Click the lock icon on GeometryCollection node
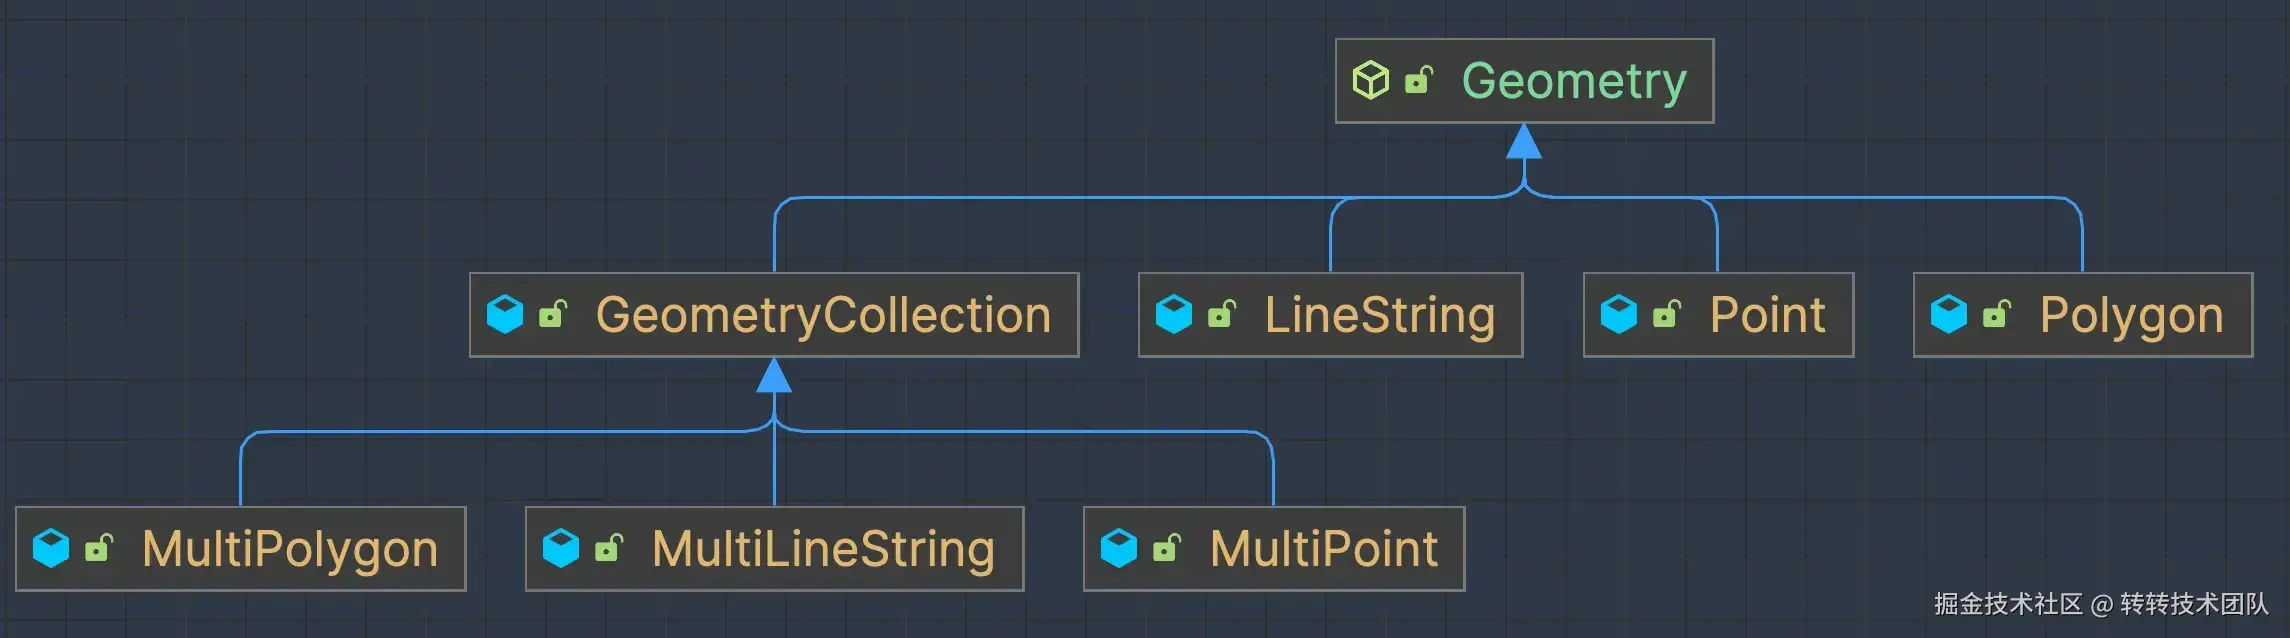This screenshot has width=2290, height=638. (x=553, y=314)
